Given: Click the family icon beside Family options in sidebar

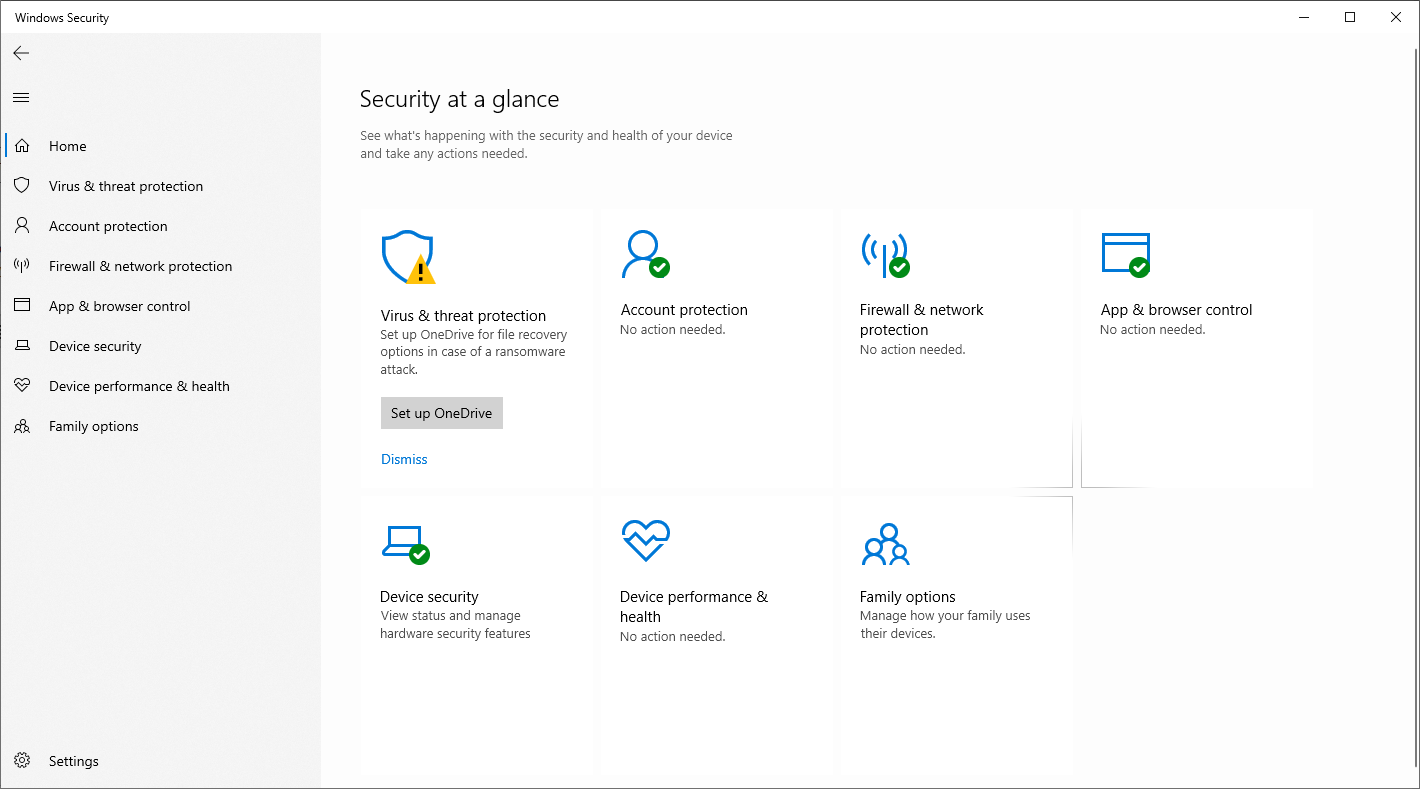Looking at the screenshot, I should pos(22,426).
